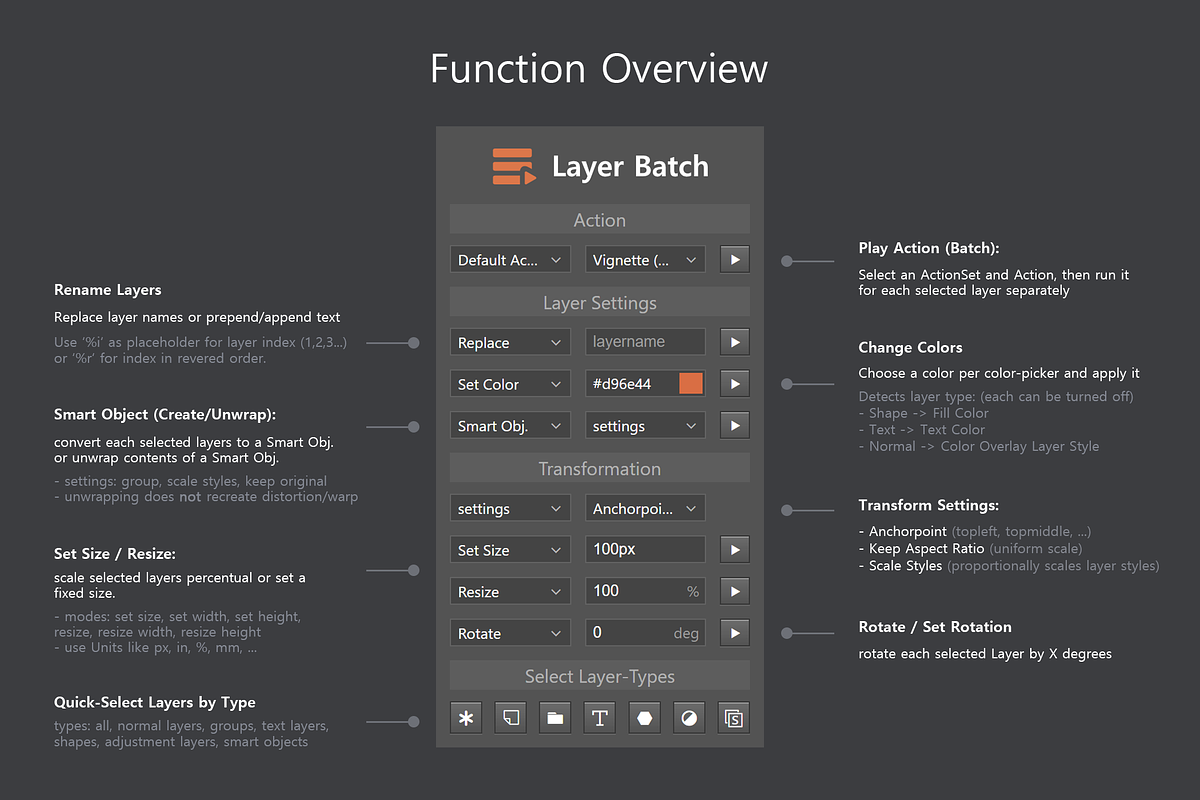Click the #d96e44 color swatch
The height and width of the screenshot is (800, 1200).
pyautogui.click(x=687, y=383)
